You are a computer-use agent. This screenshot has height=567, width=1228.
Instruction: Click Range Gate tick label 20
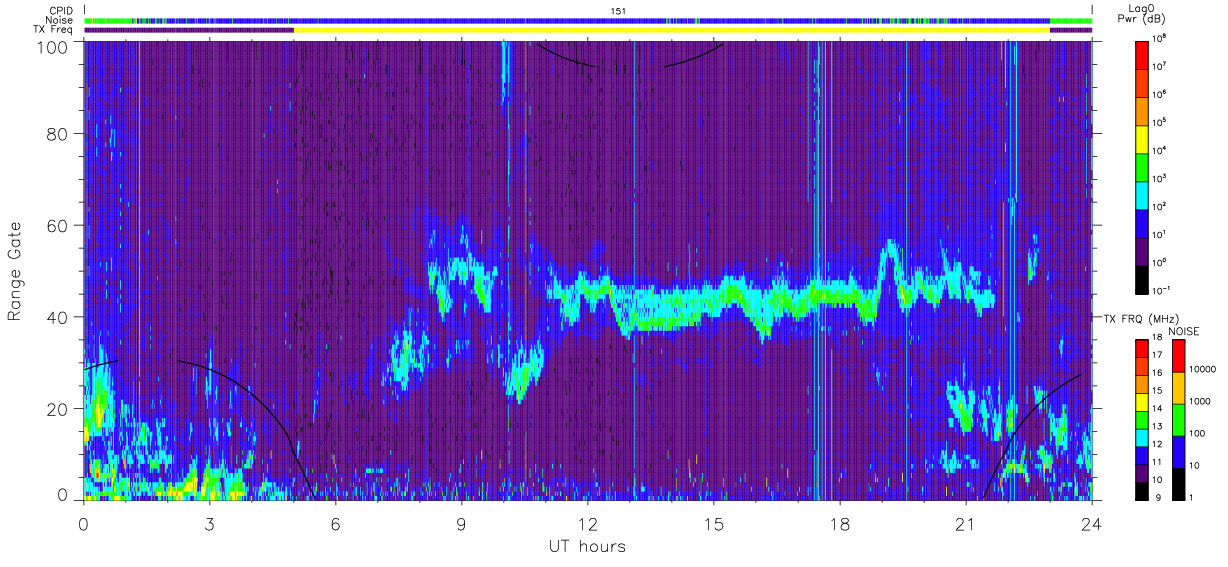point(59,408)
